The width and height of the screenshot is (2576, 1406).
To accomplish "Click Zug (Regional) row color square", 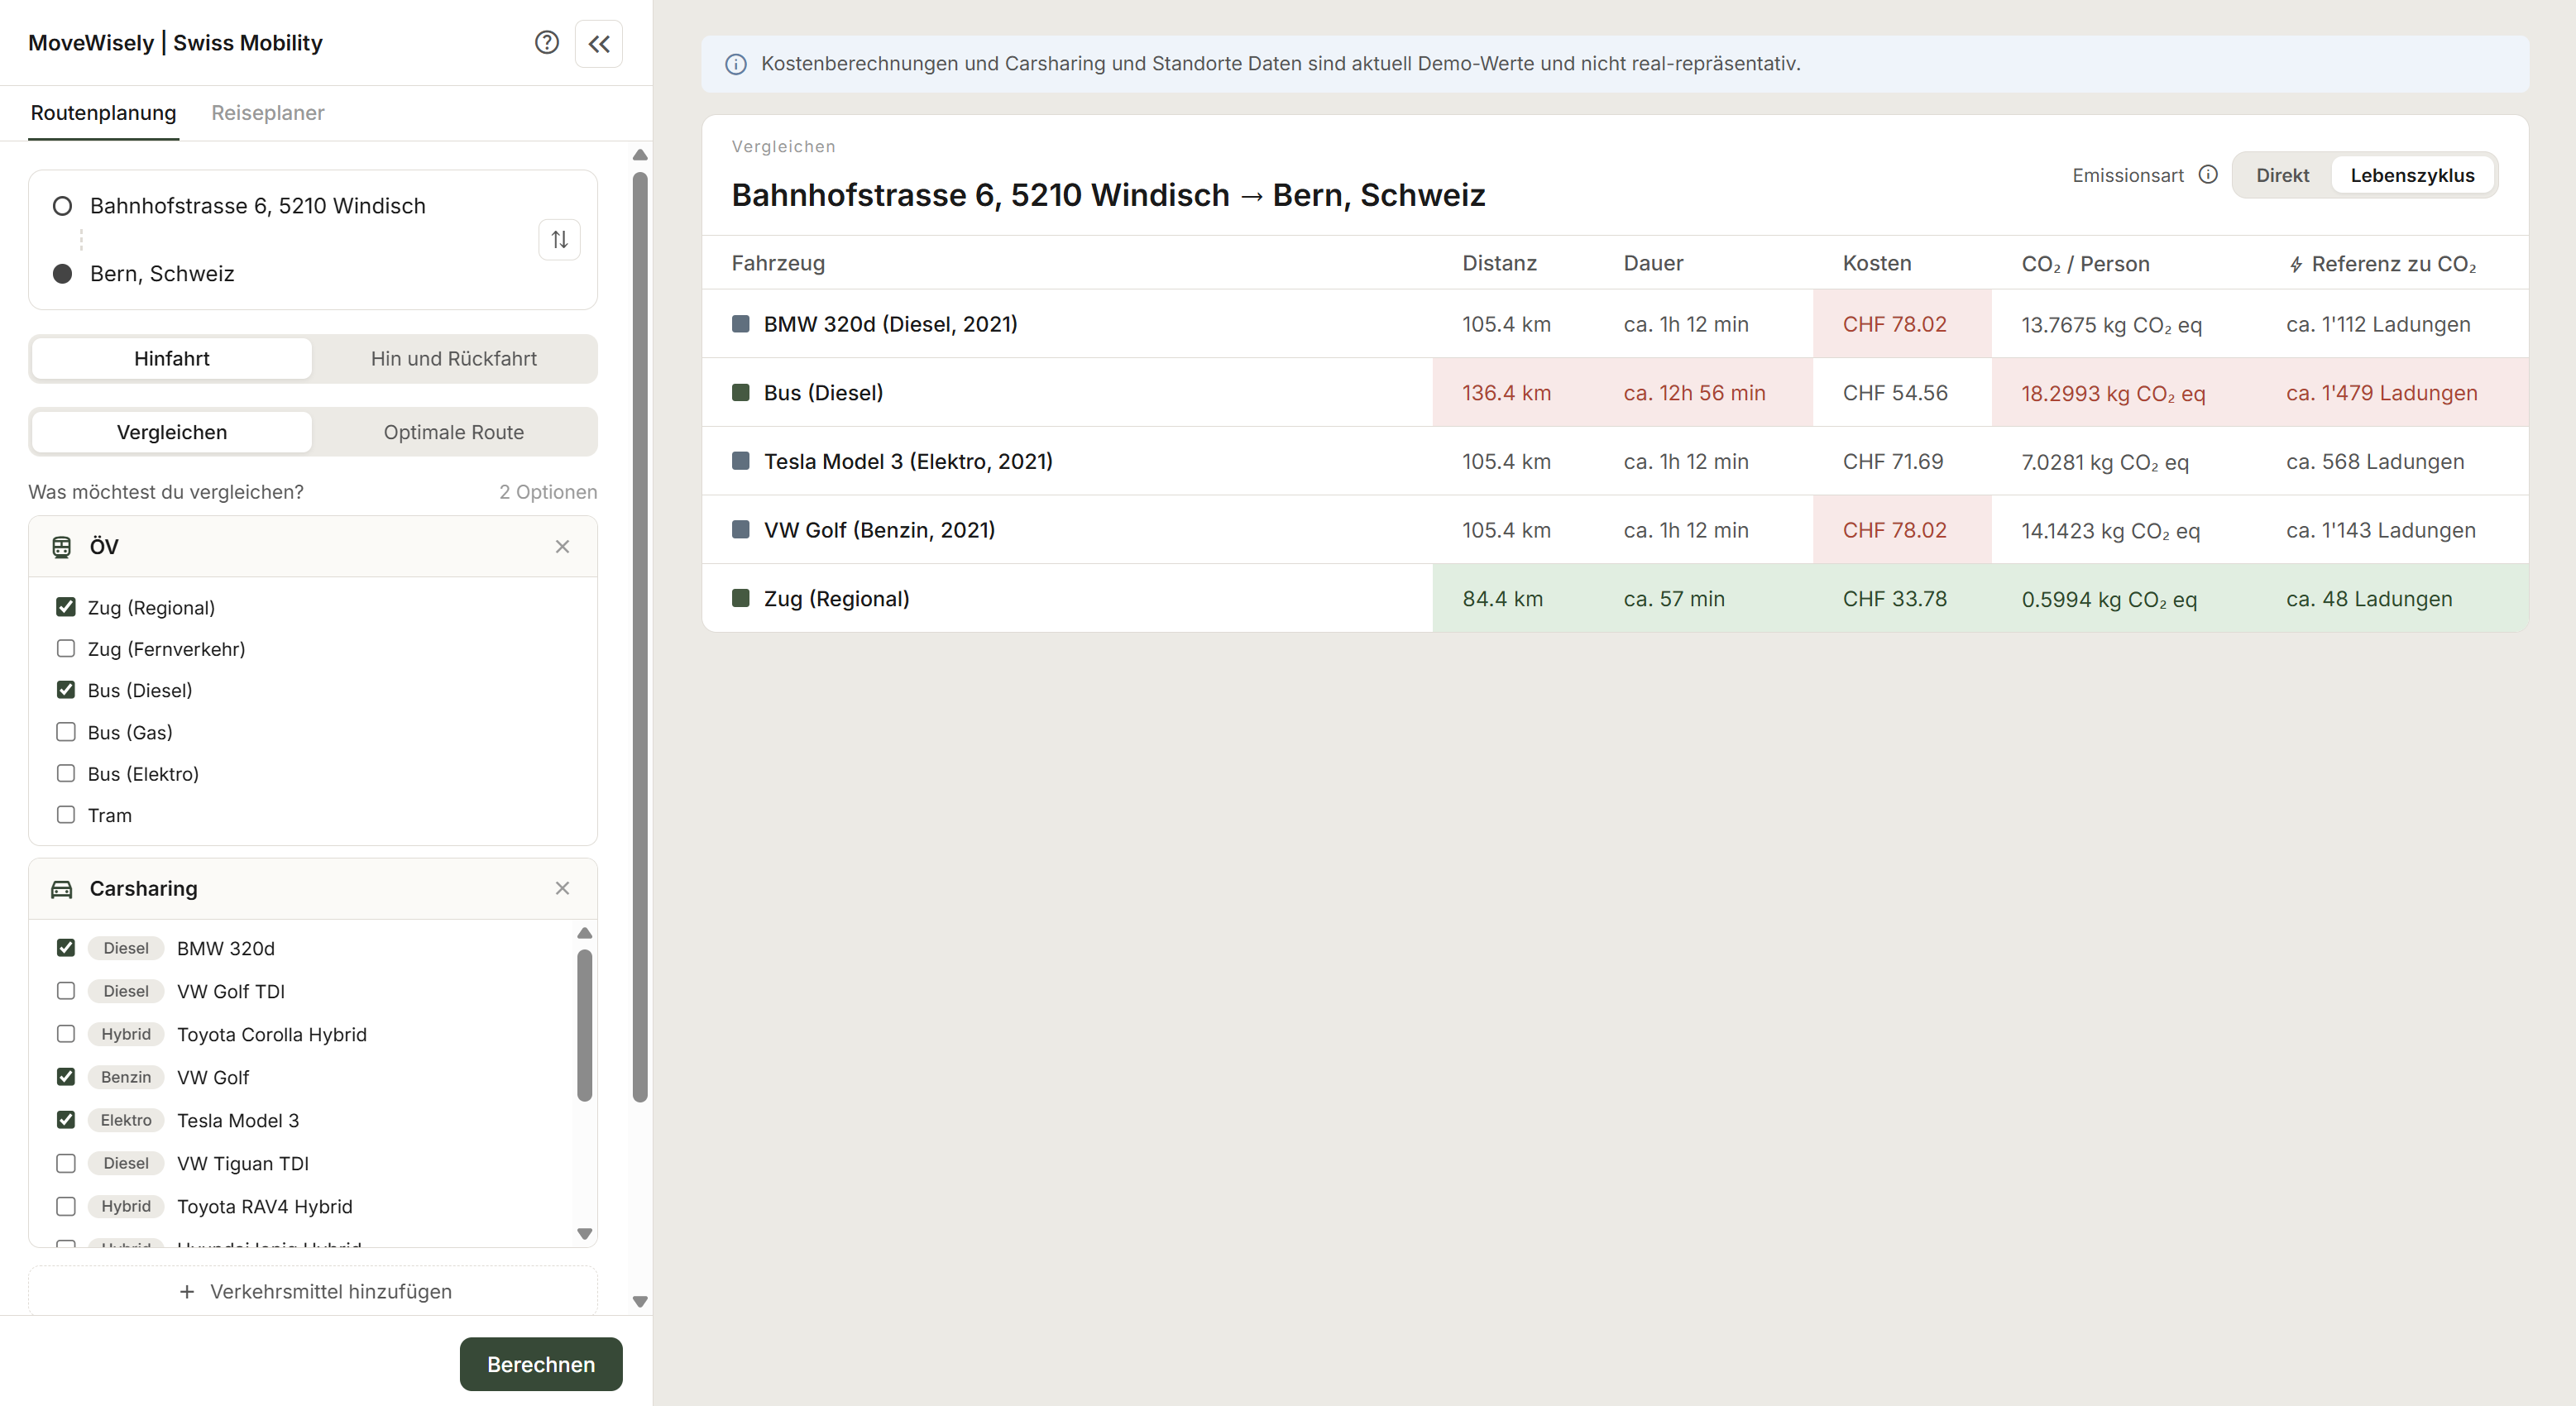I will click(x=741, y=599).
